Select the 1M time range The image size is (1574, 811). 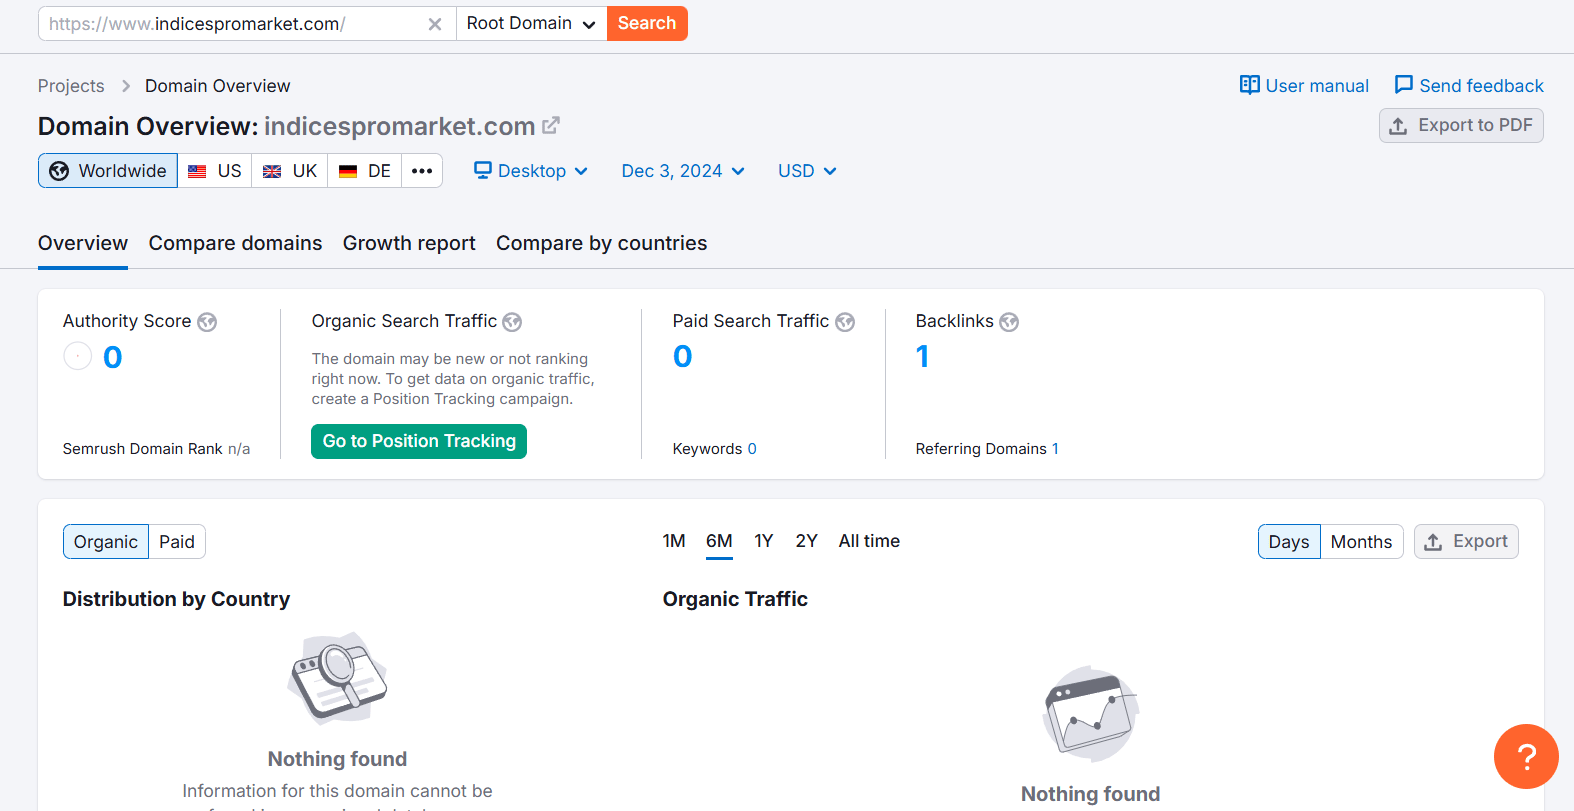pos(674,541)
